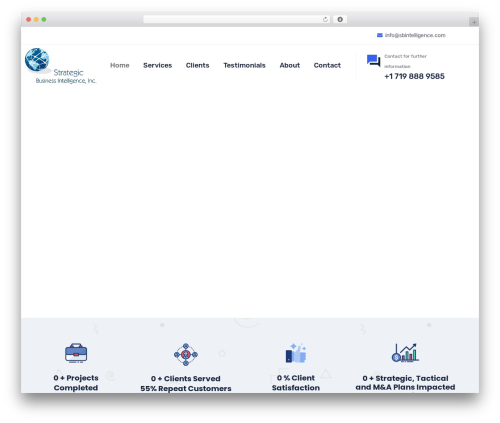
Task: Select the '55% Repeat Customers' text
Action: 186,388
